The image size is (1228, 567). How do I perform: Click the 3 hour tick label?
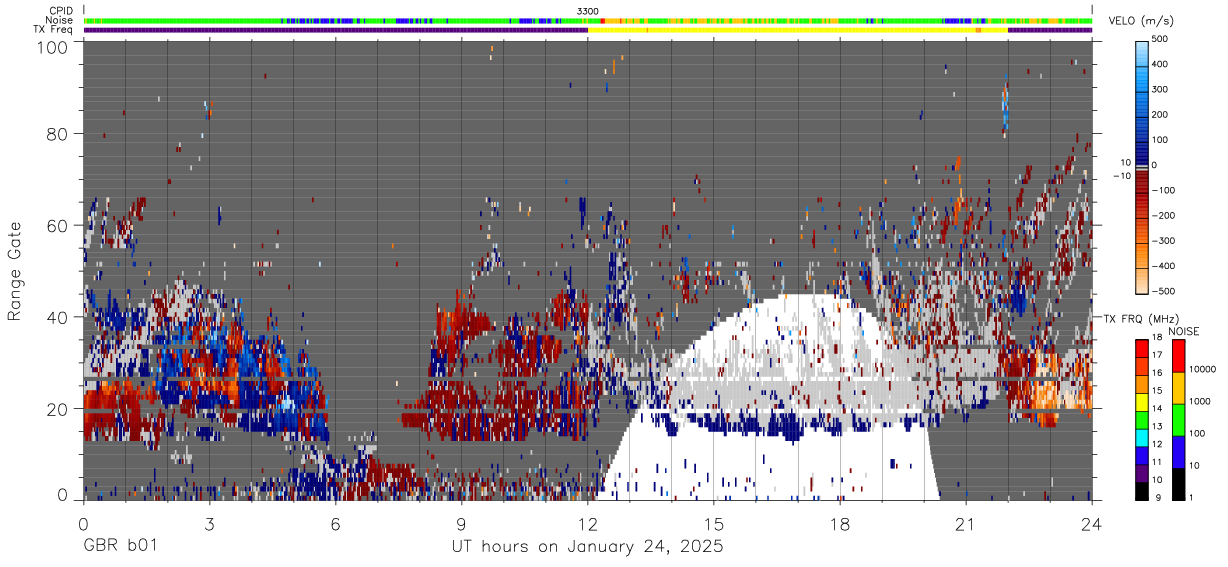[x=209, y=524]
